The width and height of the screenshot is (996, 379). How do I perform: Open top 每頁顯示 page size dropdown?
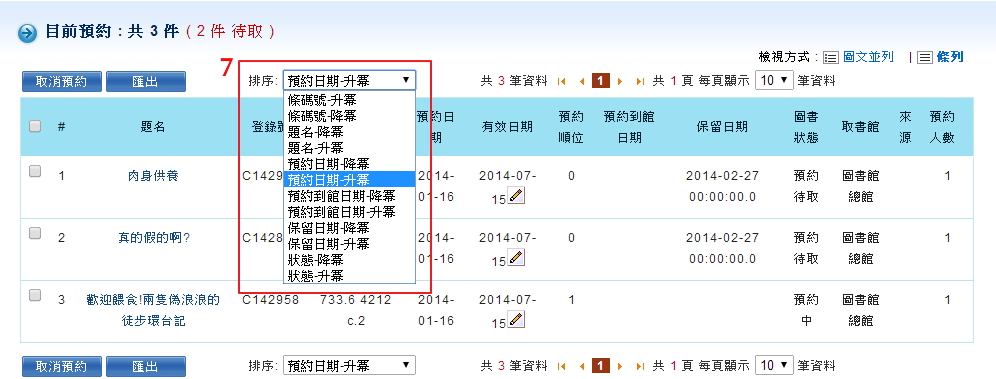point(774,81)
